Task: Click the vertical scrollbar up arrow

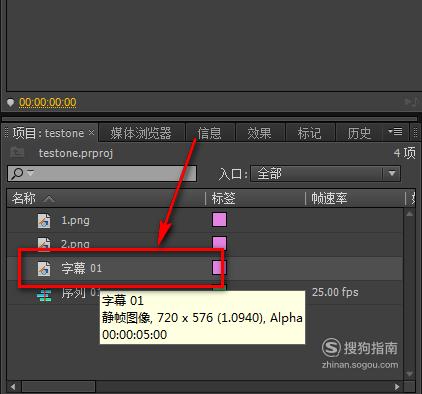Action: 410,214
